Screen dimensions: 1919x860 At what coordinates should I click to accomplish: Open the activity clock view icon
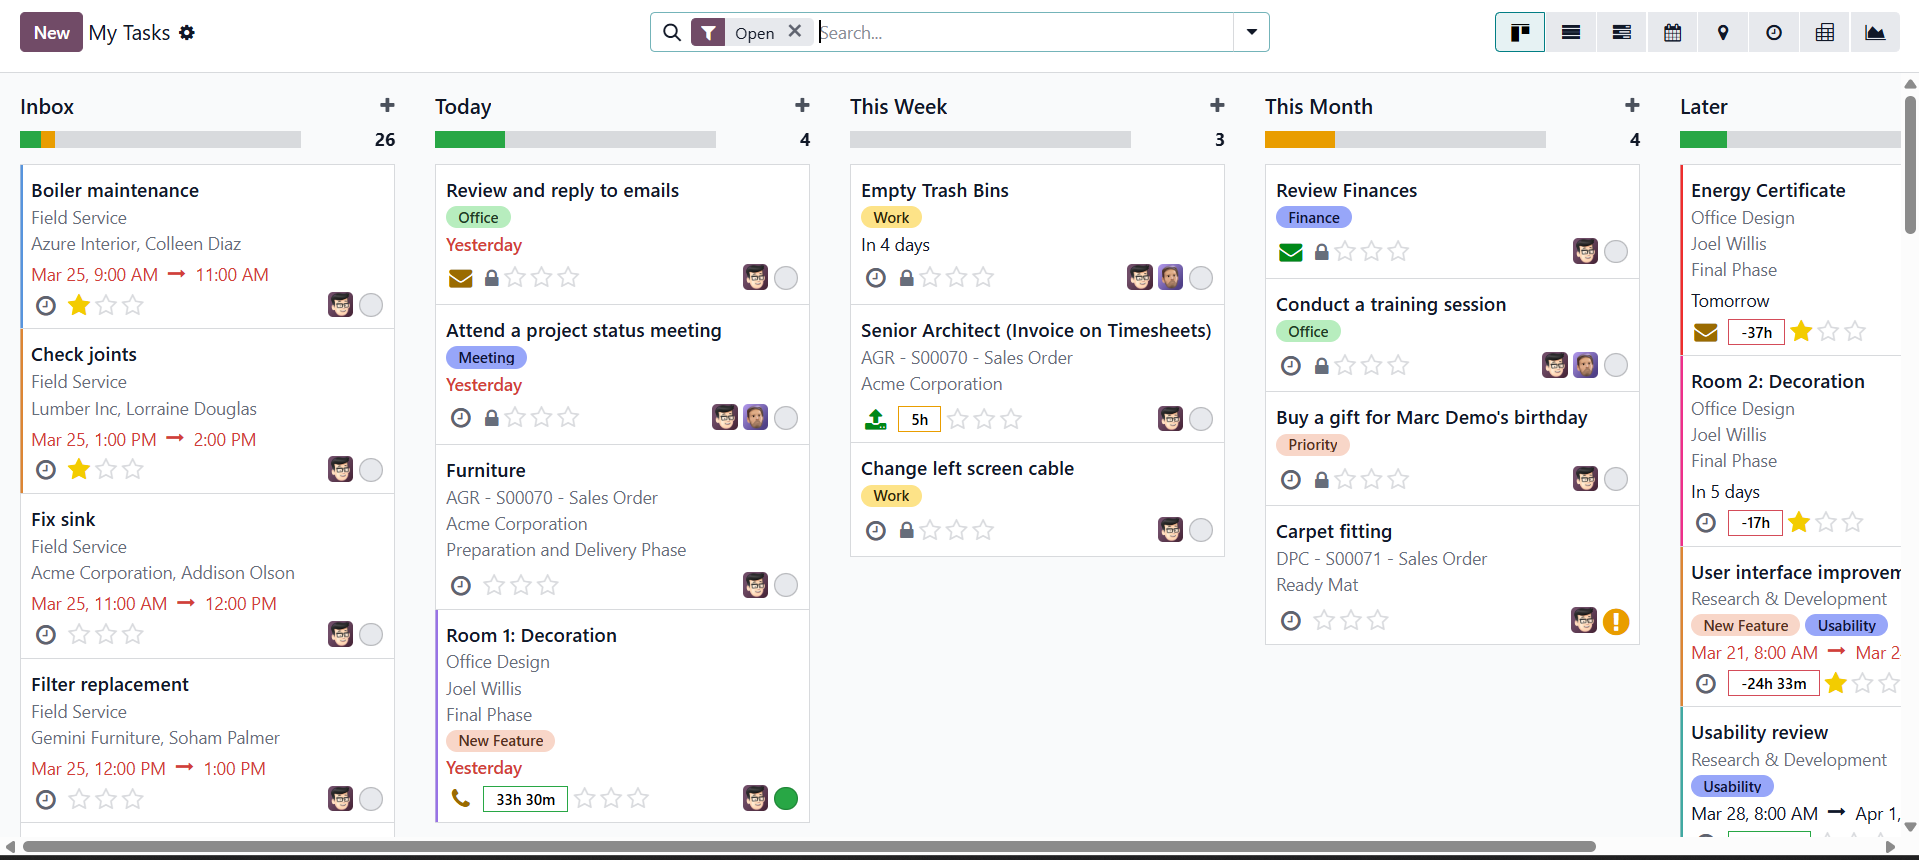point(1774,33)
